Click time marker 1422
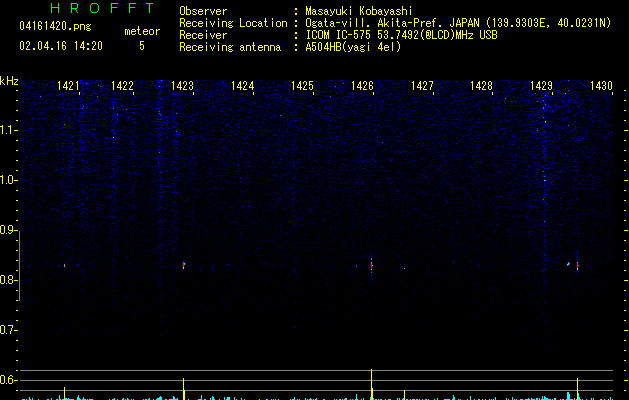Screen dimensions: 629x400 (x=122, y=86)
